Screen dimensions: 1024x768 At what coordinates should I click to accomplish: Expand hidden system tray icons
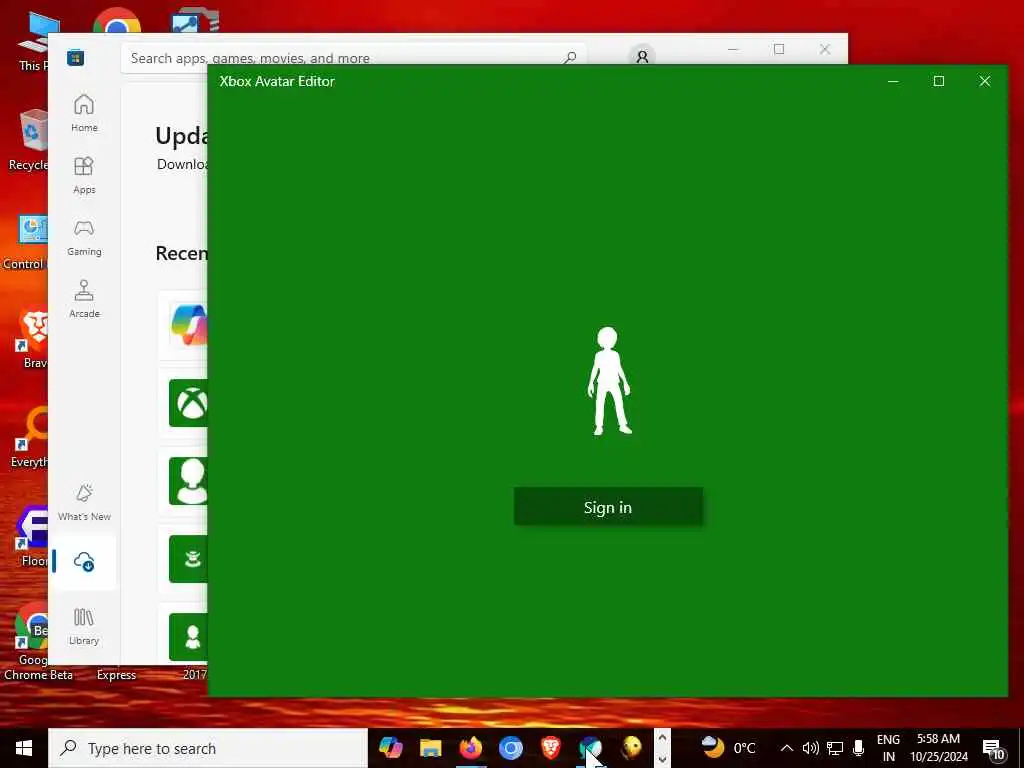(x=787, y=748)
